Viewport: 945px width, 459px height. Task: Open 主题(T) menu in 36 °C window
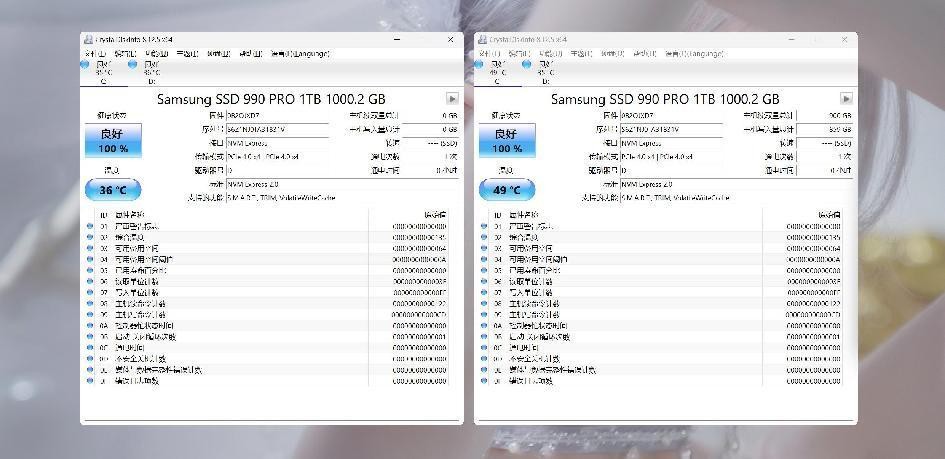[x=187, y=54]
